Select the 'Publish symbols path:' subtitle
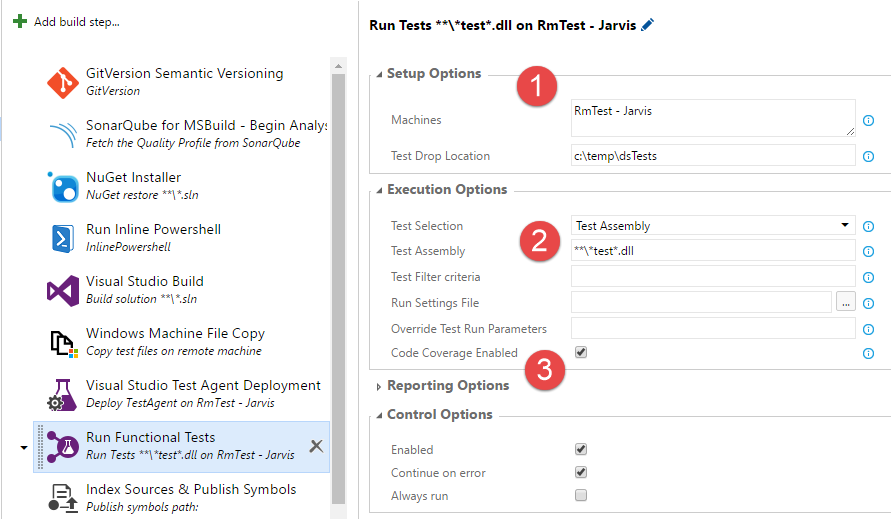This screenshot has height=519, width=891. coord(142,506)
